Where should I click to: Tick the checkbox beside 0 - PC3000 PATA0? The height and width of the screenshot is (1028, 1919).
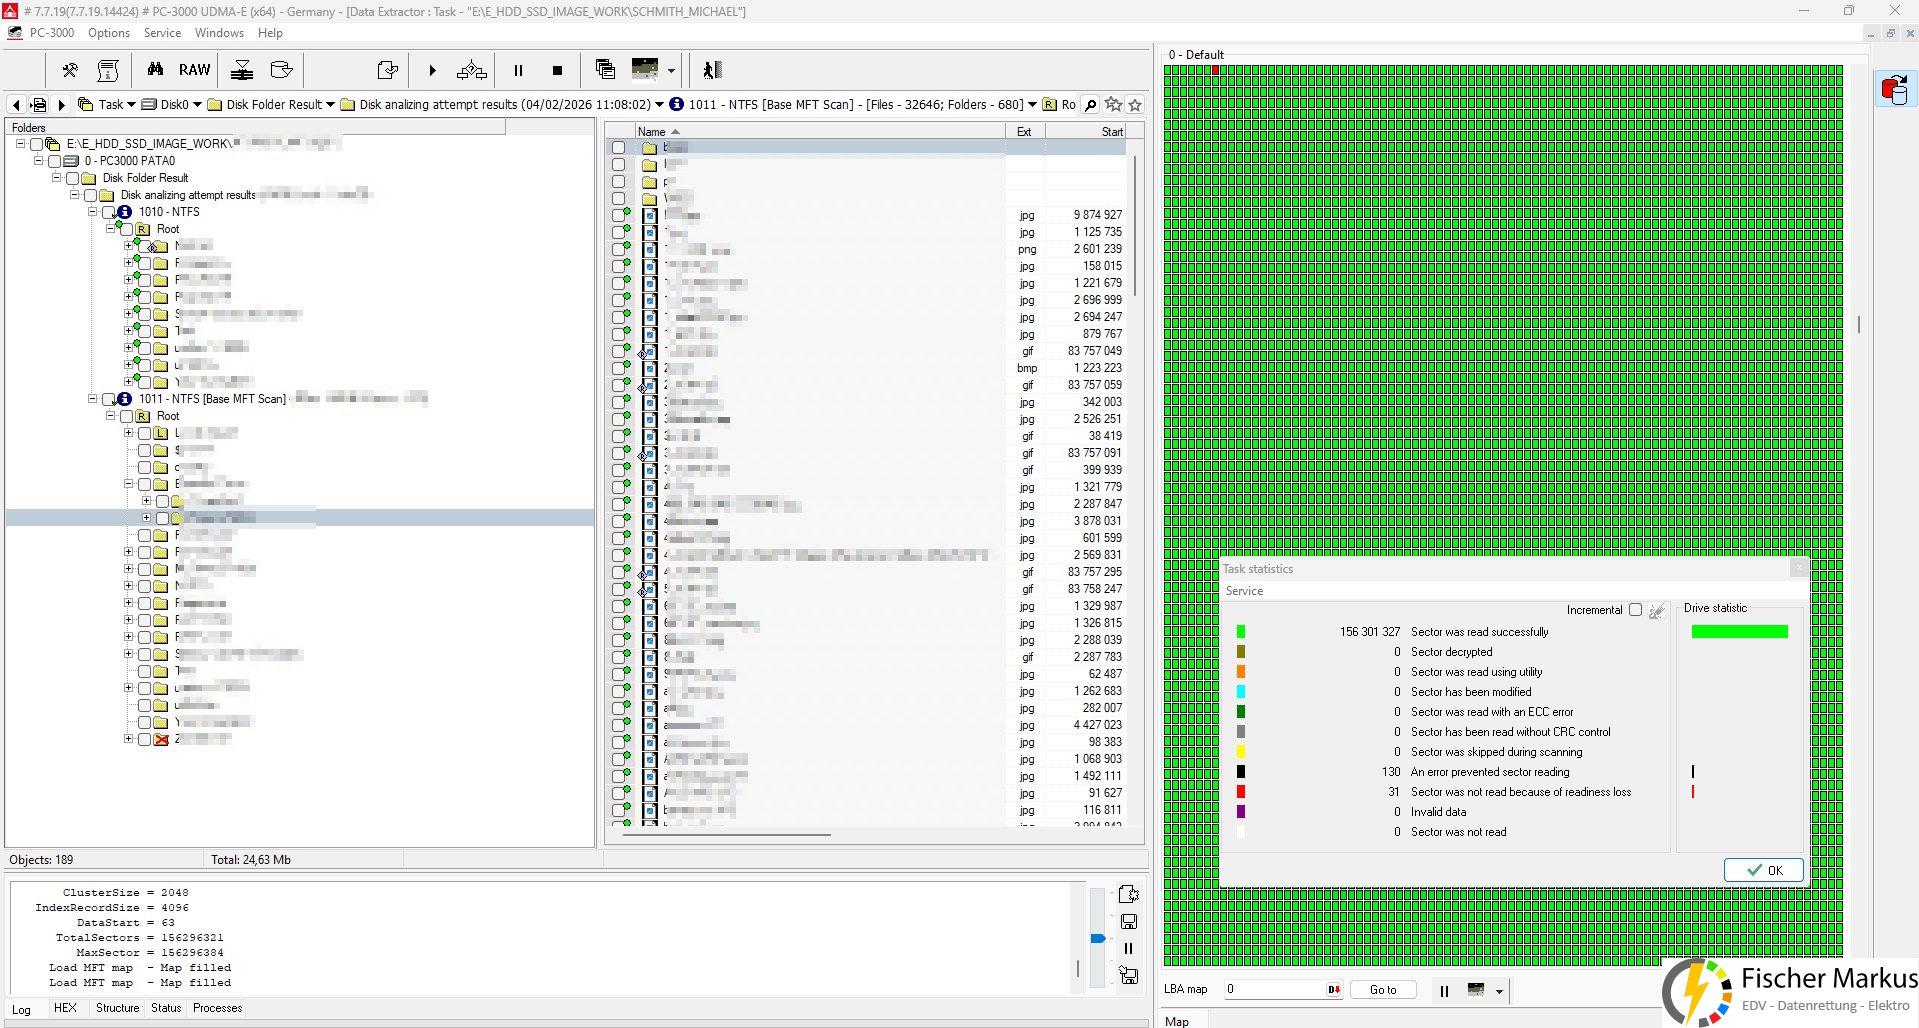coord(54,161)
